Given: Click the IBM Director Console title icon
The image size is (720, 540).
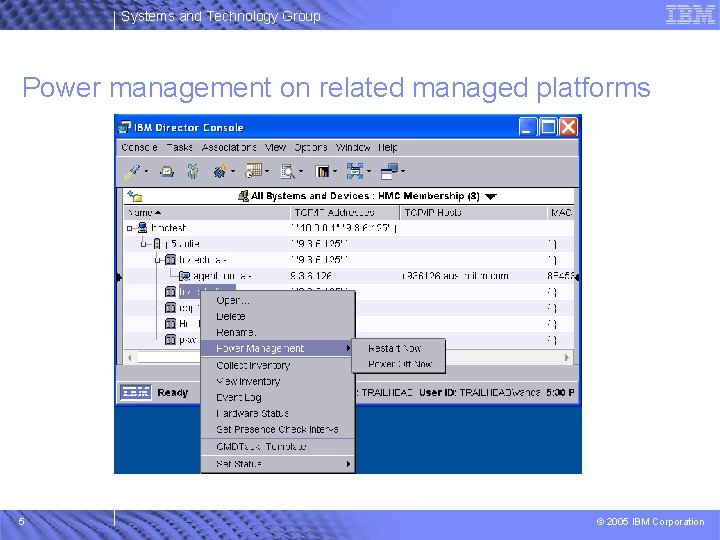Looking at the screenshot, I should point(124,127).
